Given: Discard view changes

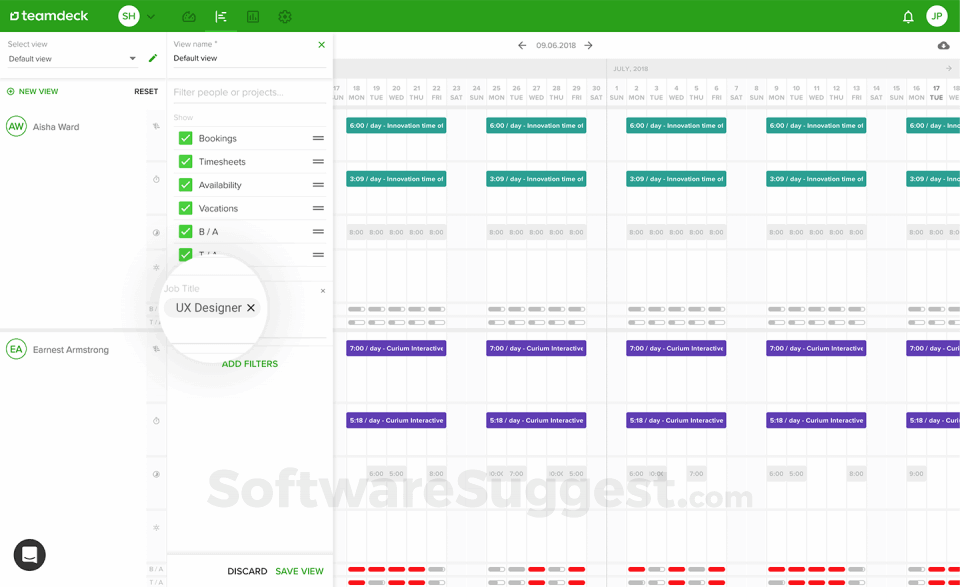Looking at the screenshot, I should coord(247,571).
